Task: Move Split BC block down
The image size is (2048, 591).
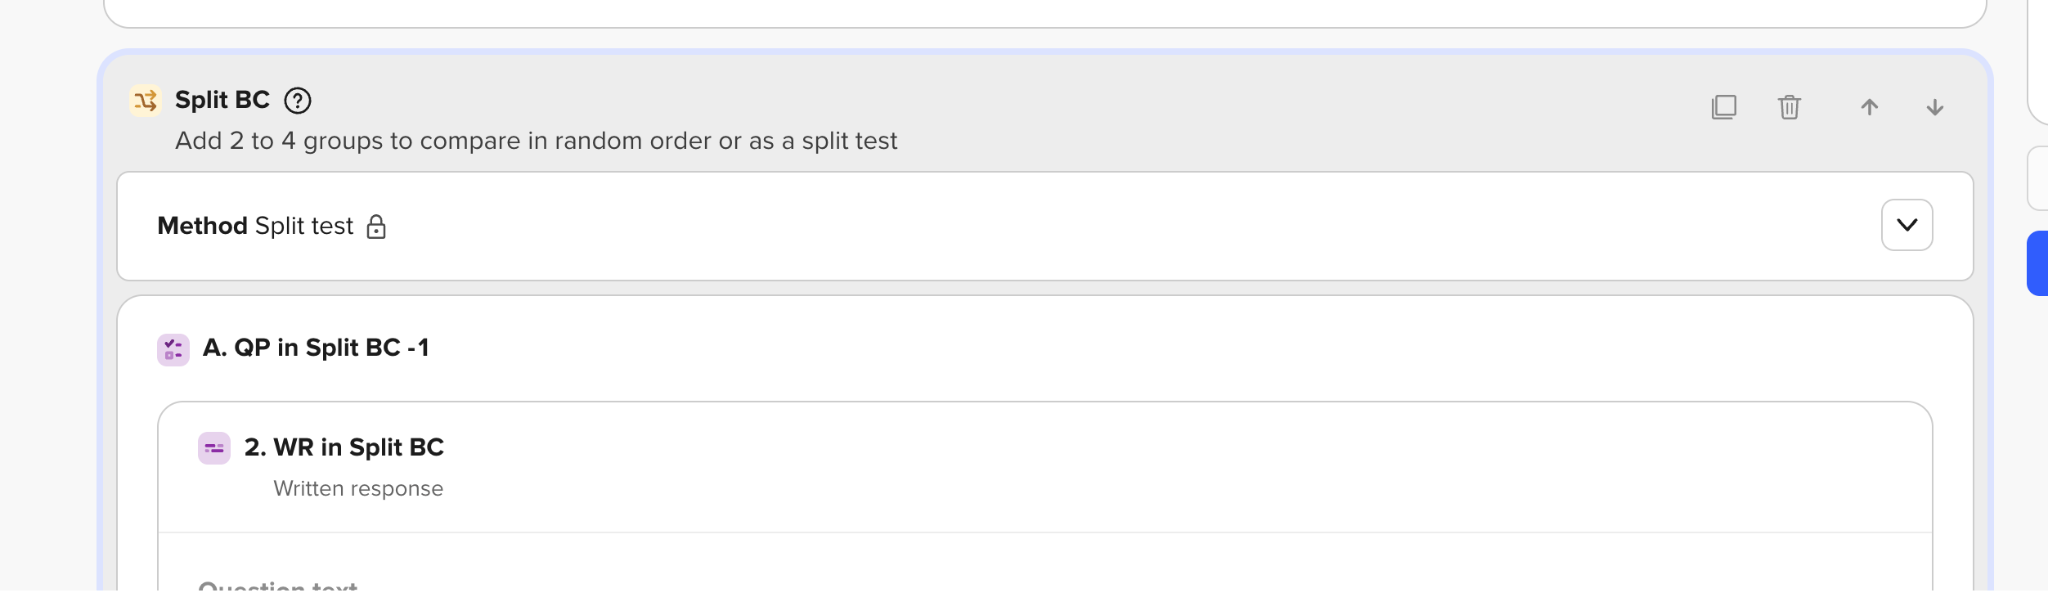Action: (x=1935, y=107)
